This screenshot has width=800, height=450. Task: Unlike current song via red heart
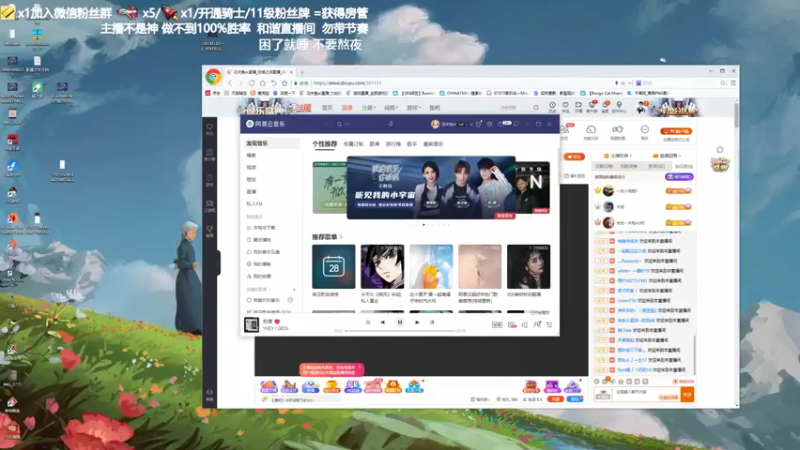pyautogui.click(x=278, y=321)
